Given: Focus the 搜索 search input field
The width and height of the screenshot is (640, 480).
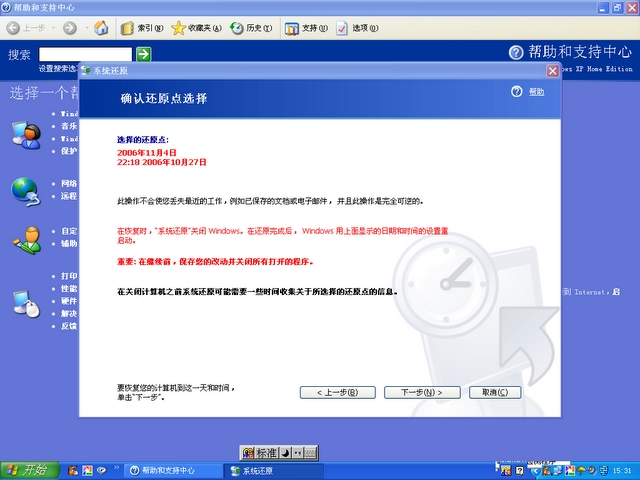Looking at the screenshot, I should [85, 54].
